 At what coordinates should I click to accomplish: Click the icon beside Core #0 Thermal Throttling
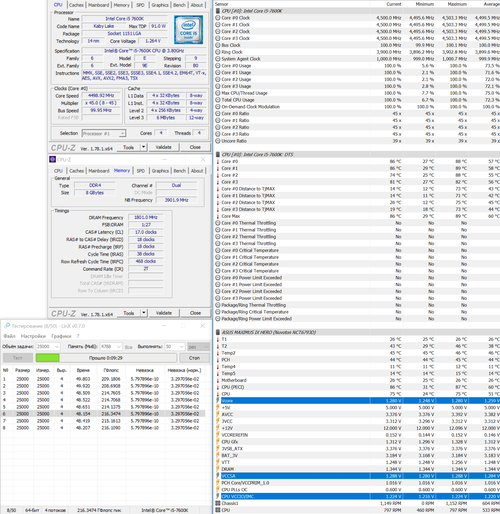(x=218, y=223)
